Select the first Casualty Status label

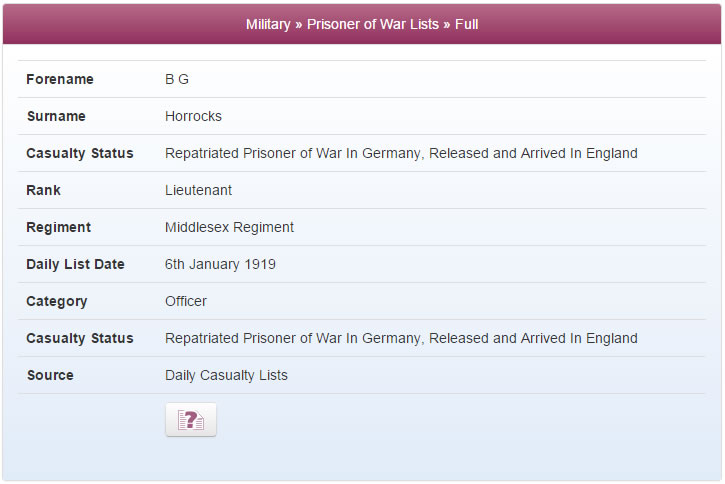point(80,153)
